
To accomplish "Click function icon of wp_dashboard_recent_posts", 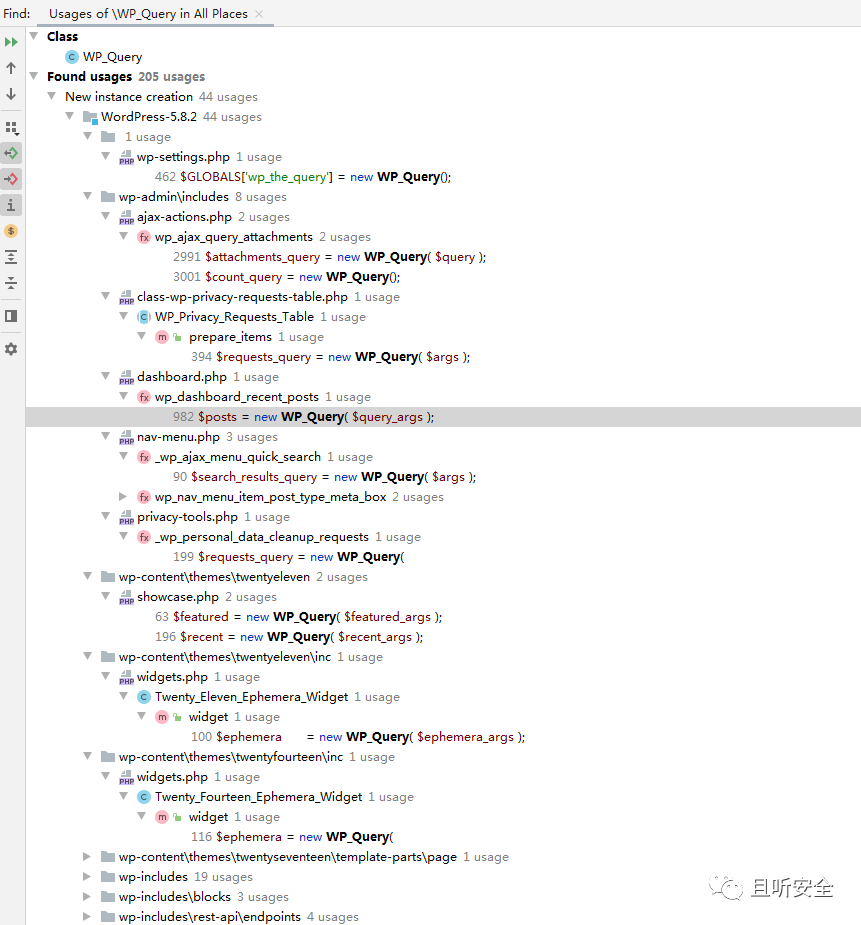I will (x=144, y=397).
